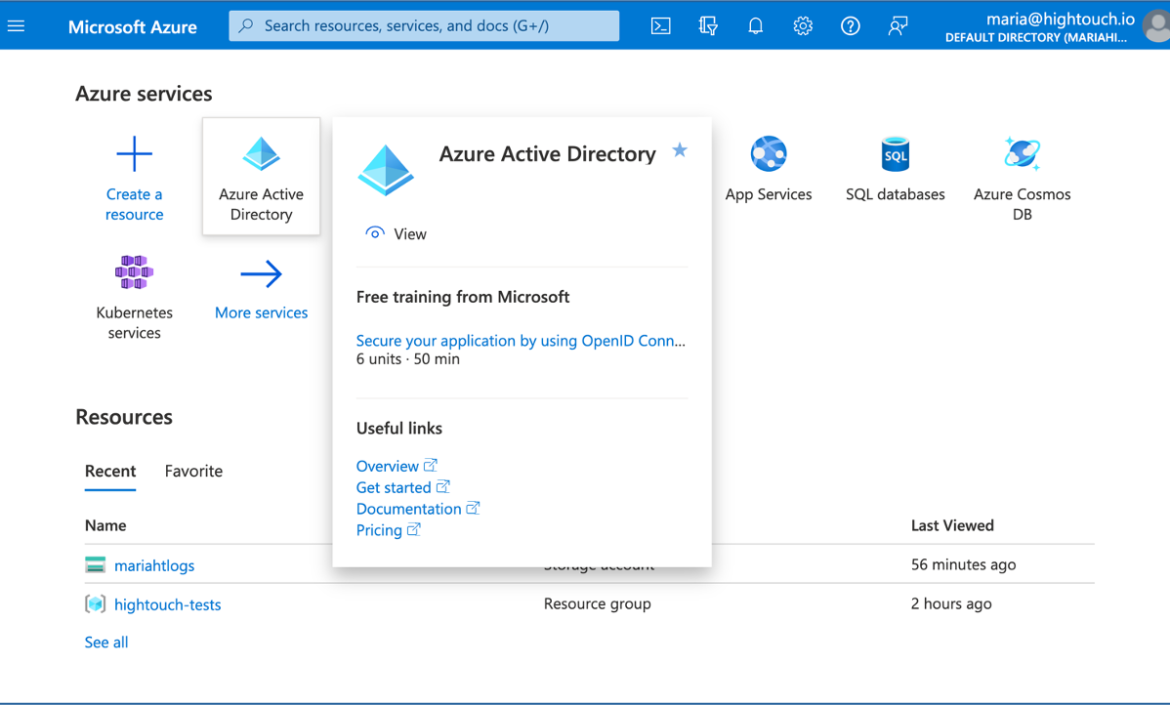The width and height of the screenshot is (1170, 705).
Task: Open the Directories and subscriptions filter
Action: pos(708,26)
